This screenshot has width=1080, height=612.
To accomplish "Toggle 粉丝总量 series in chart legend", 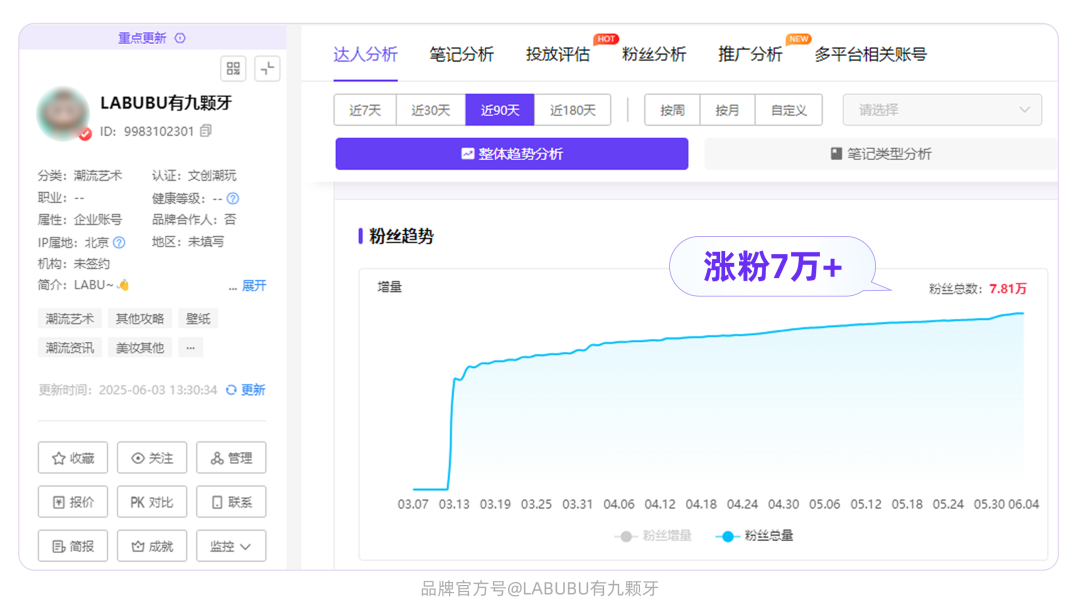I will pyautogui.click(x=755, y=536).
